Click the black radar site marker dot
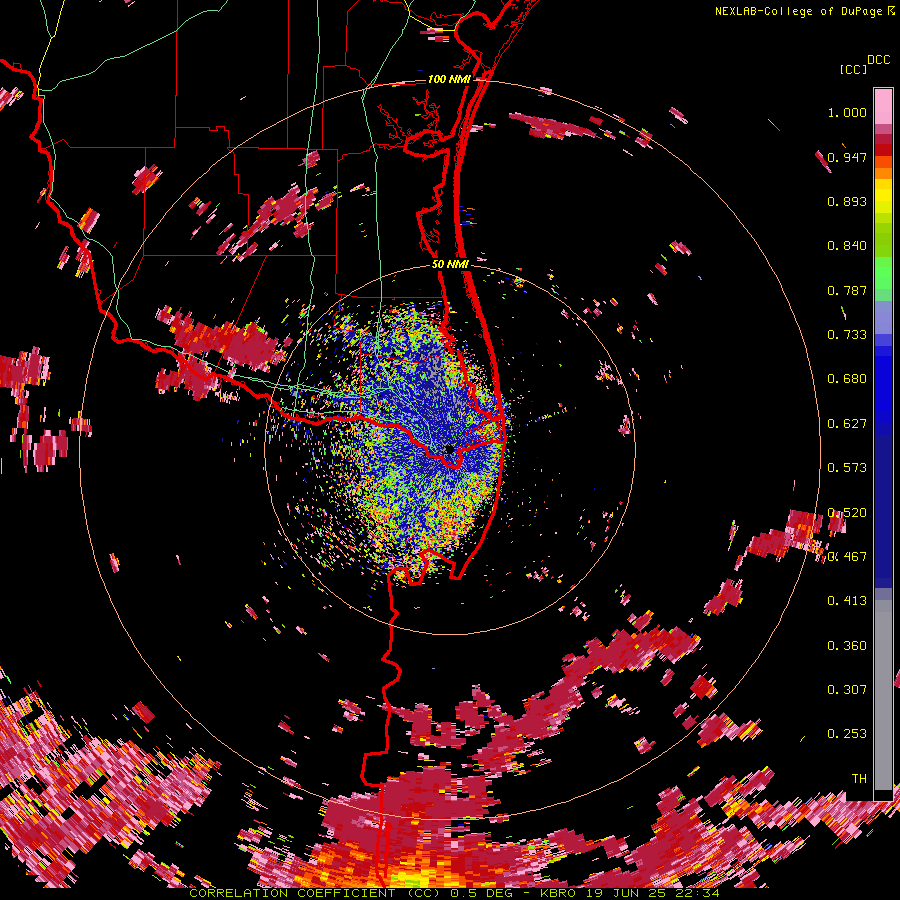 click(x=449, y=449)
